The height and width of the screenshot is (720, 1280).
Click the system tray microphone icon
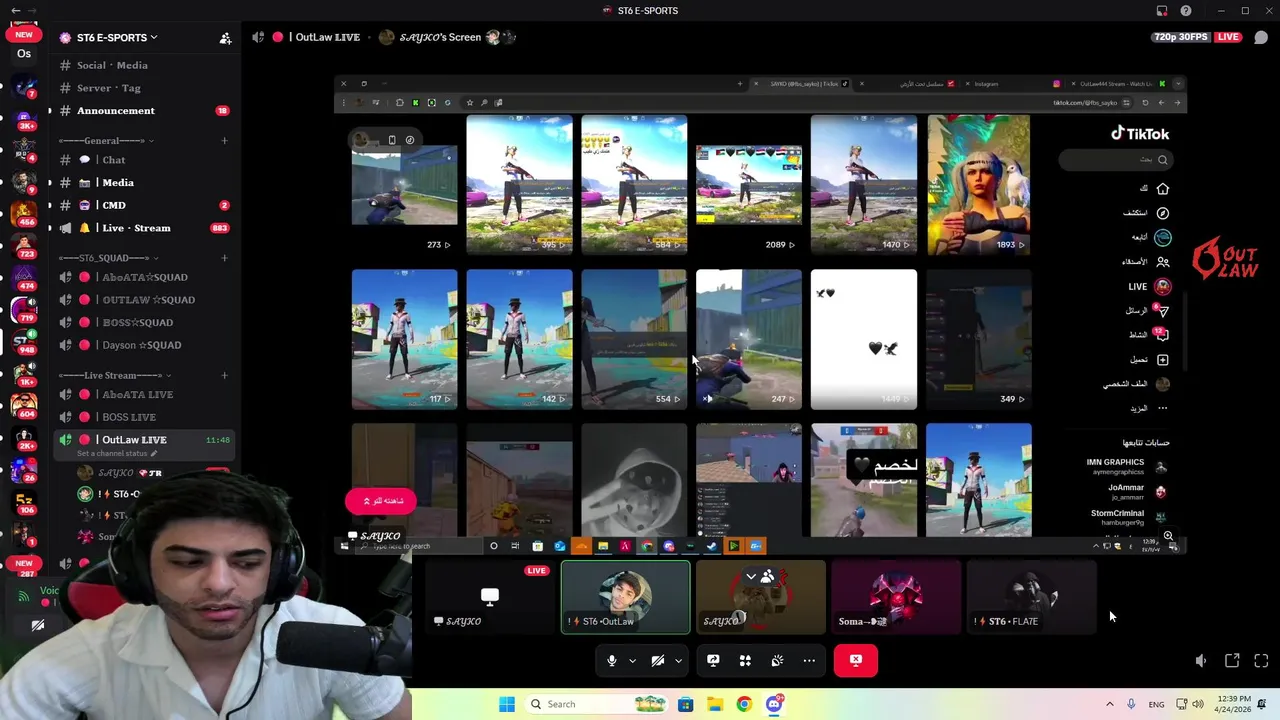(1131, 704)
